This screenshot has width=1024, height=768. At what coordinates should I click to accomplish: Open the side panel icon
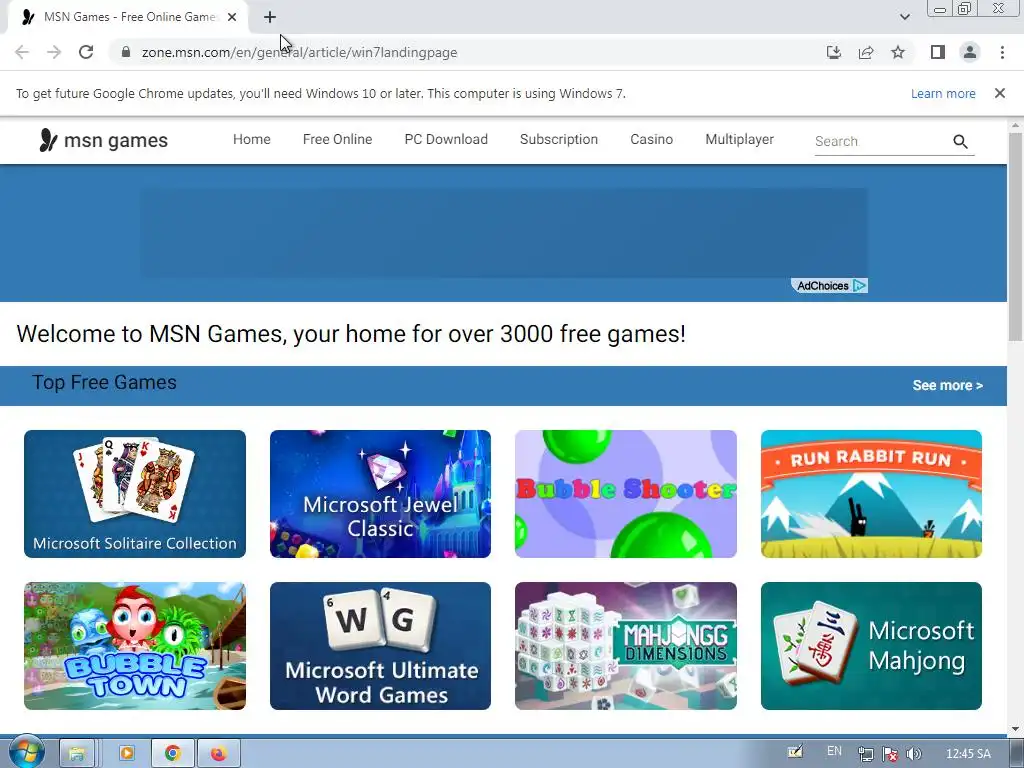[938, 52]
